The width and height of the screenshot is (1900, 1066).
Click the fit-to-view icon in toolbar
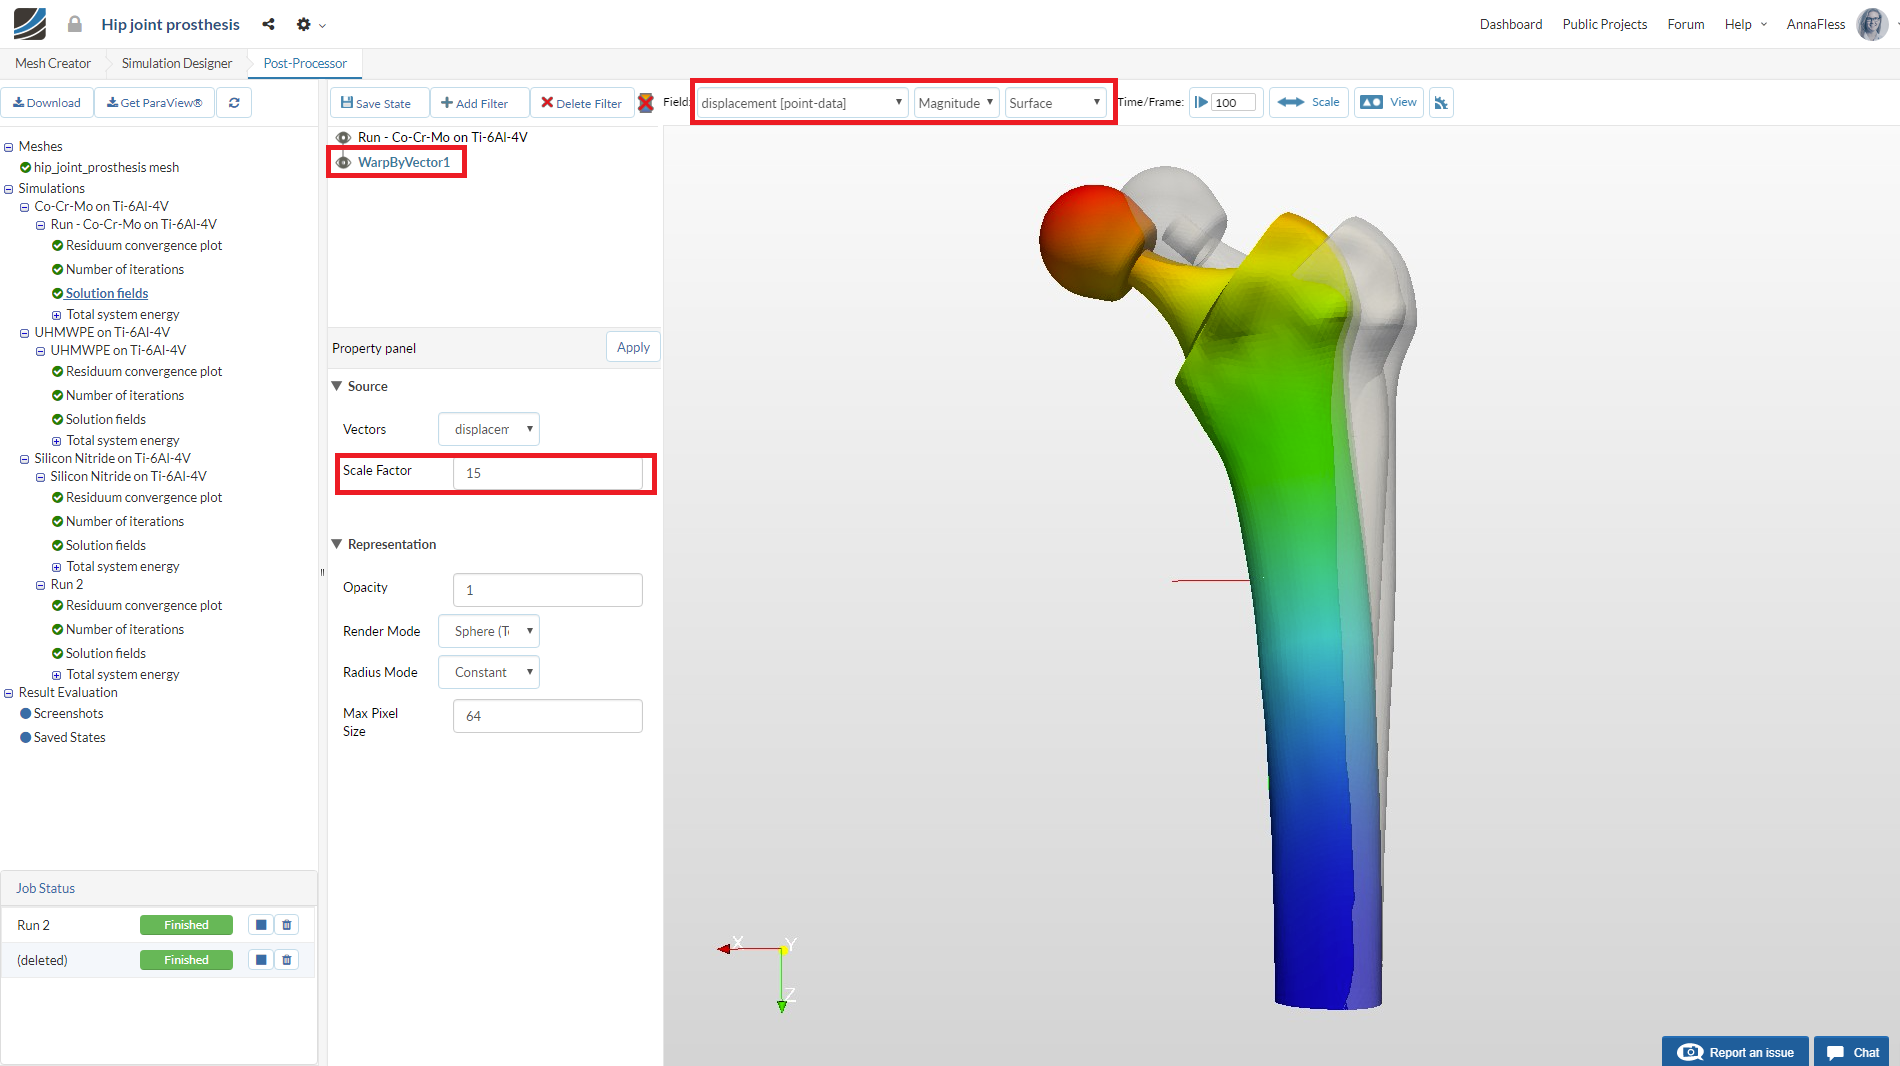point(1441,102)
